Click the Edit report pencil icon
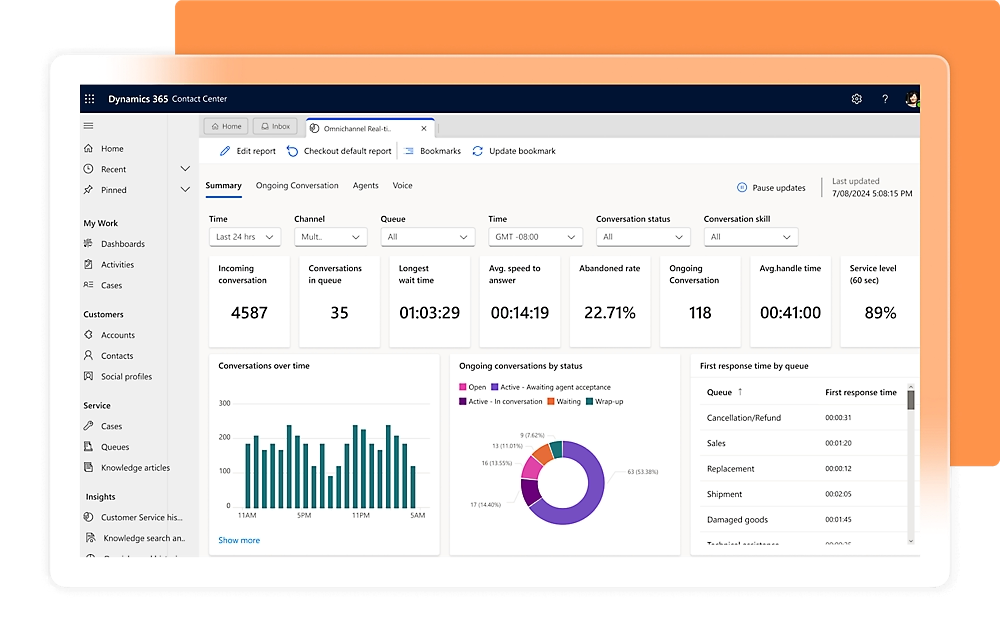 [225, 151]
